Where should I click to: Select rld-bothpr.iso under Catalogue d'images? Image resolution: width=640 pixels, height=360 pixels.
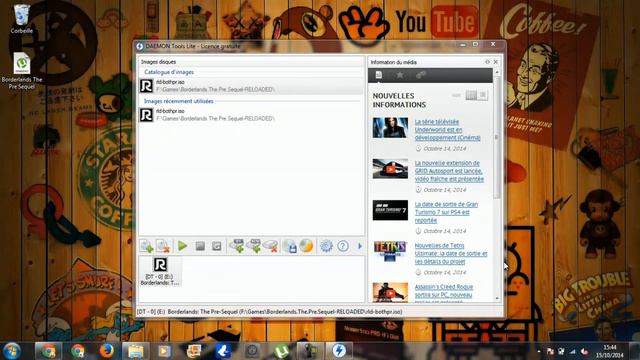(251, 86)
